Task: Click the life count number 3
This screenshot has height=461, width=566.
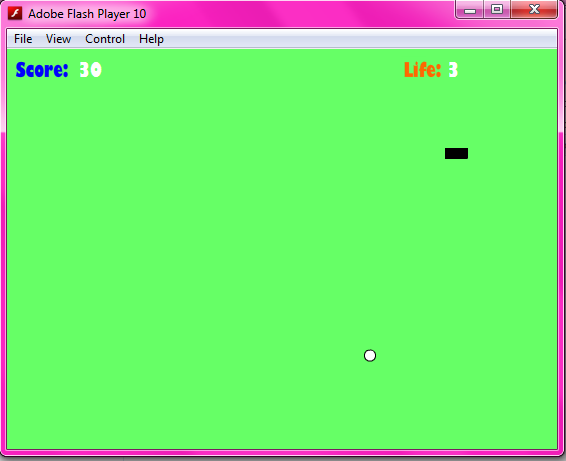Action: (453, 70)
